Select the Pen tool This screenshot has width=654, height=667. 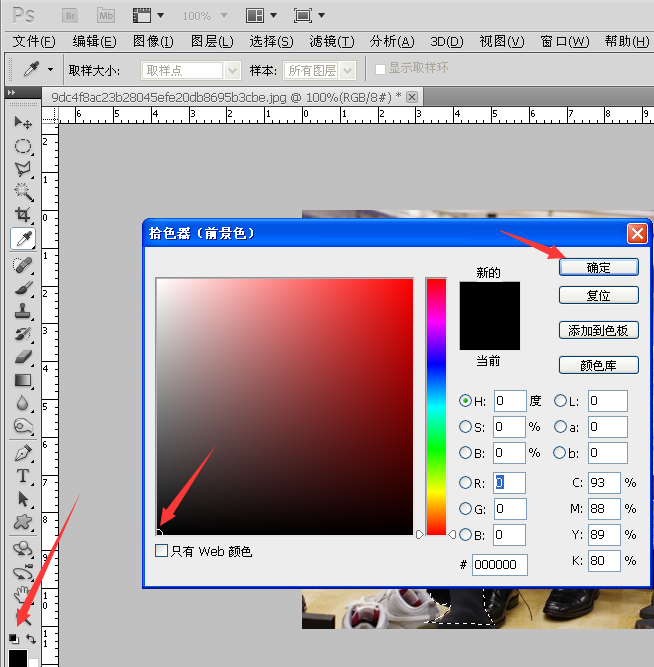[x=23, y=453]
